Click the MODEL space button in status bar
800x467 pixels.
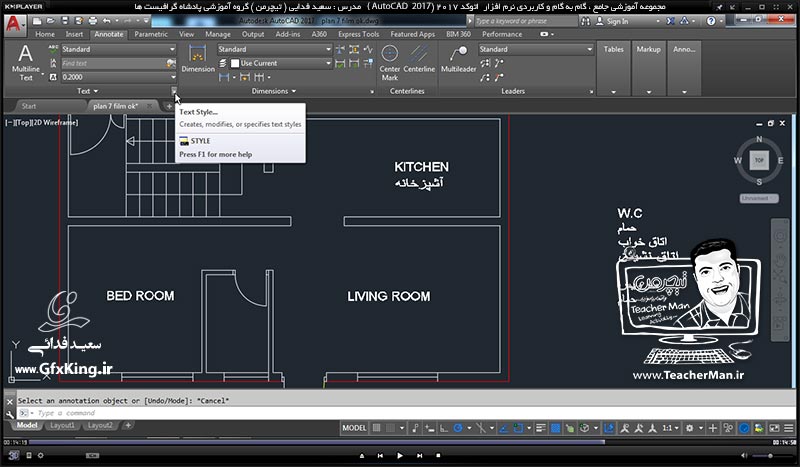click(354, 428)
